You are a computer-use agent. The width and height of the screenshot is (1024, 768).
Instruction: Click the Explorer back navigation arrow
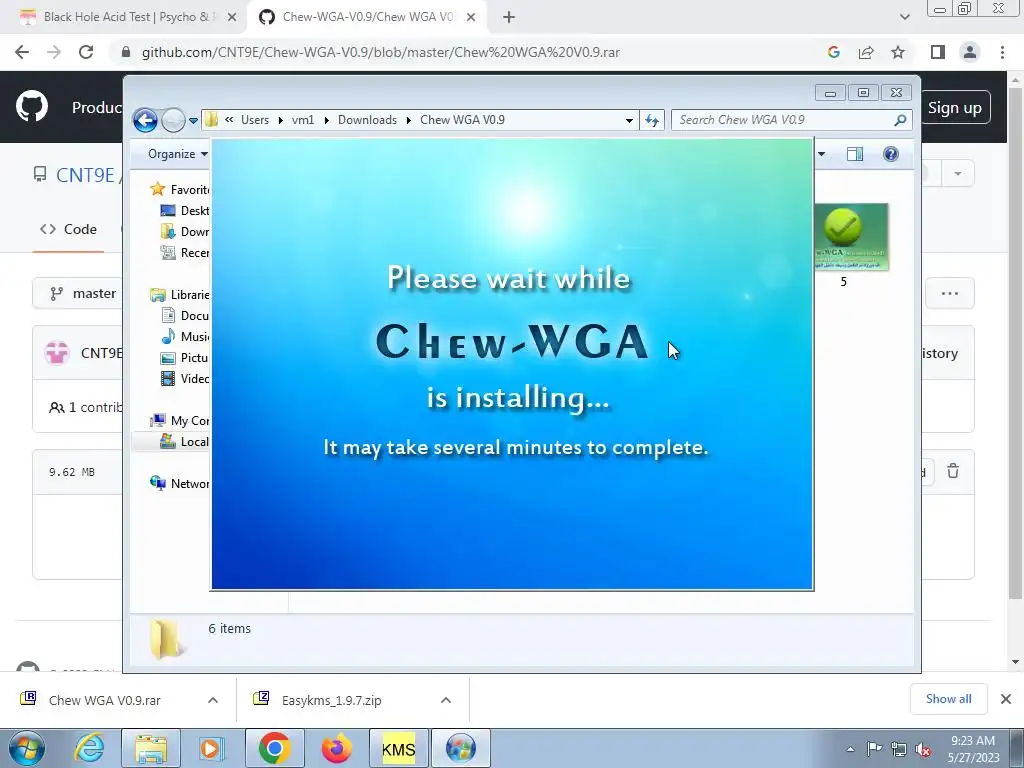tap(145, 120)
